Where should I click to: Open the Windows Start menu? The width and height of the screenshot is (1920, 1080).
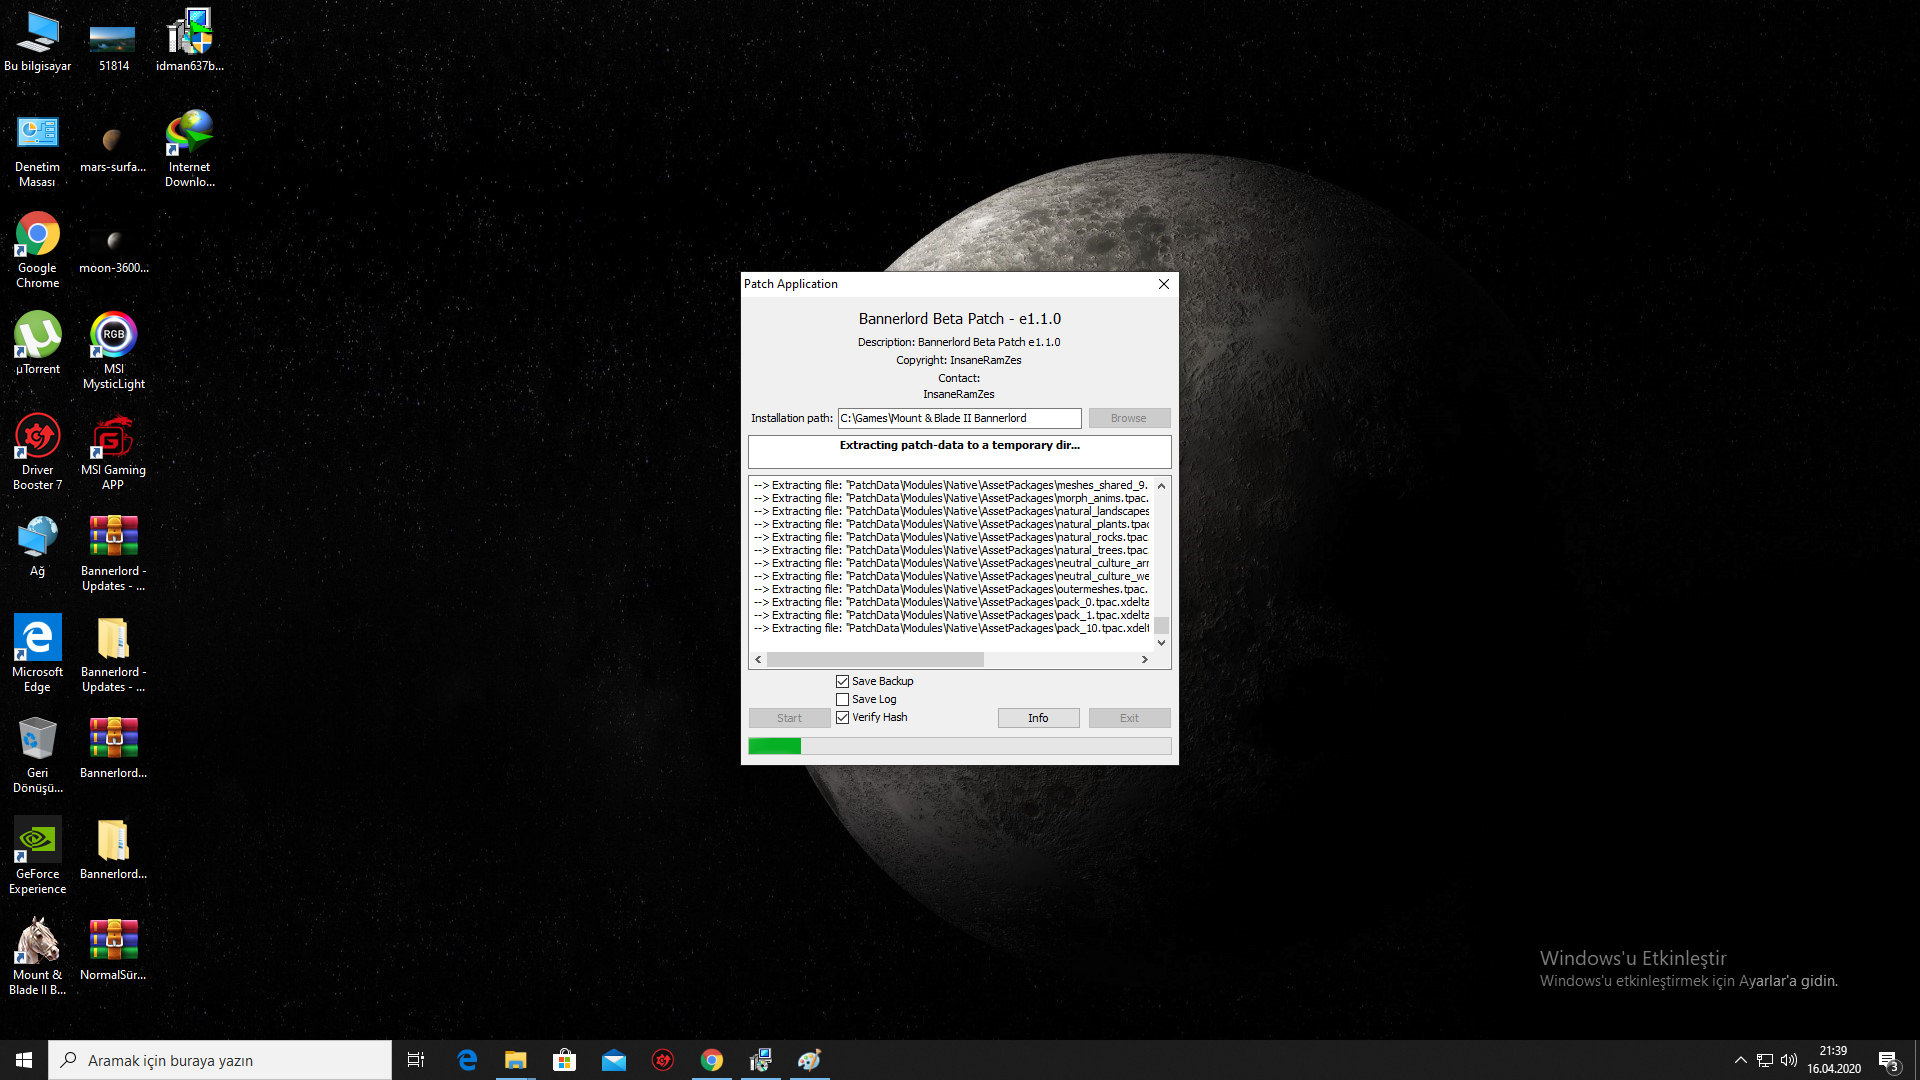(x=24, y=1060)
